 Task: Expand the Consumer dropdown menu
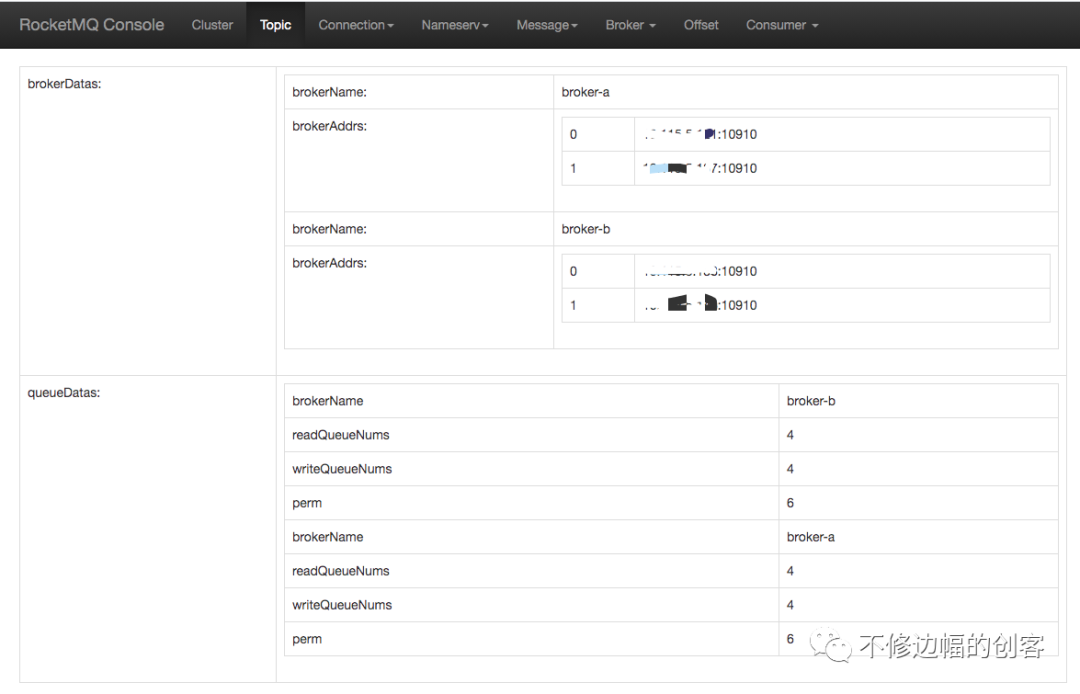tap(782, 25)
